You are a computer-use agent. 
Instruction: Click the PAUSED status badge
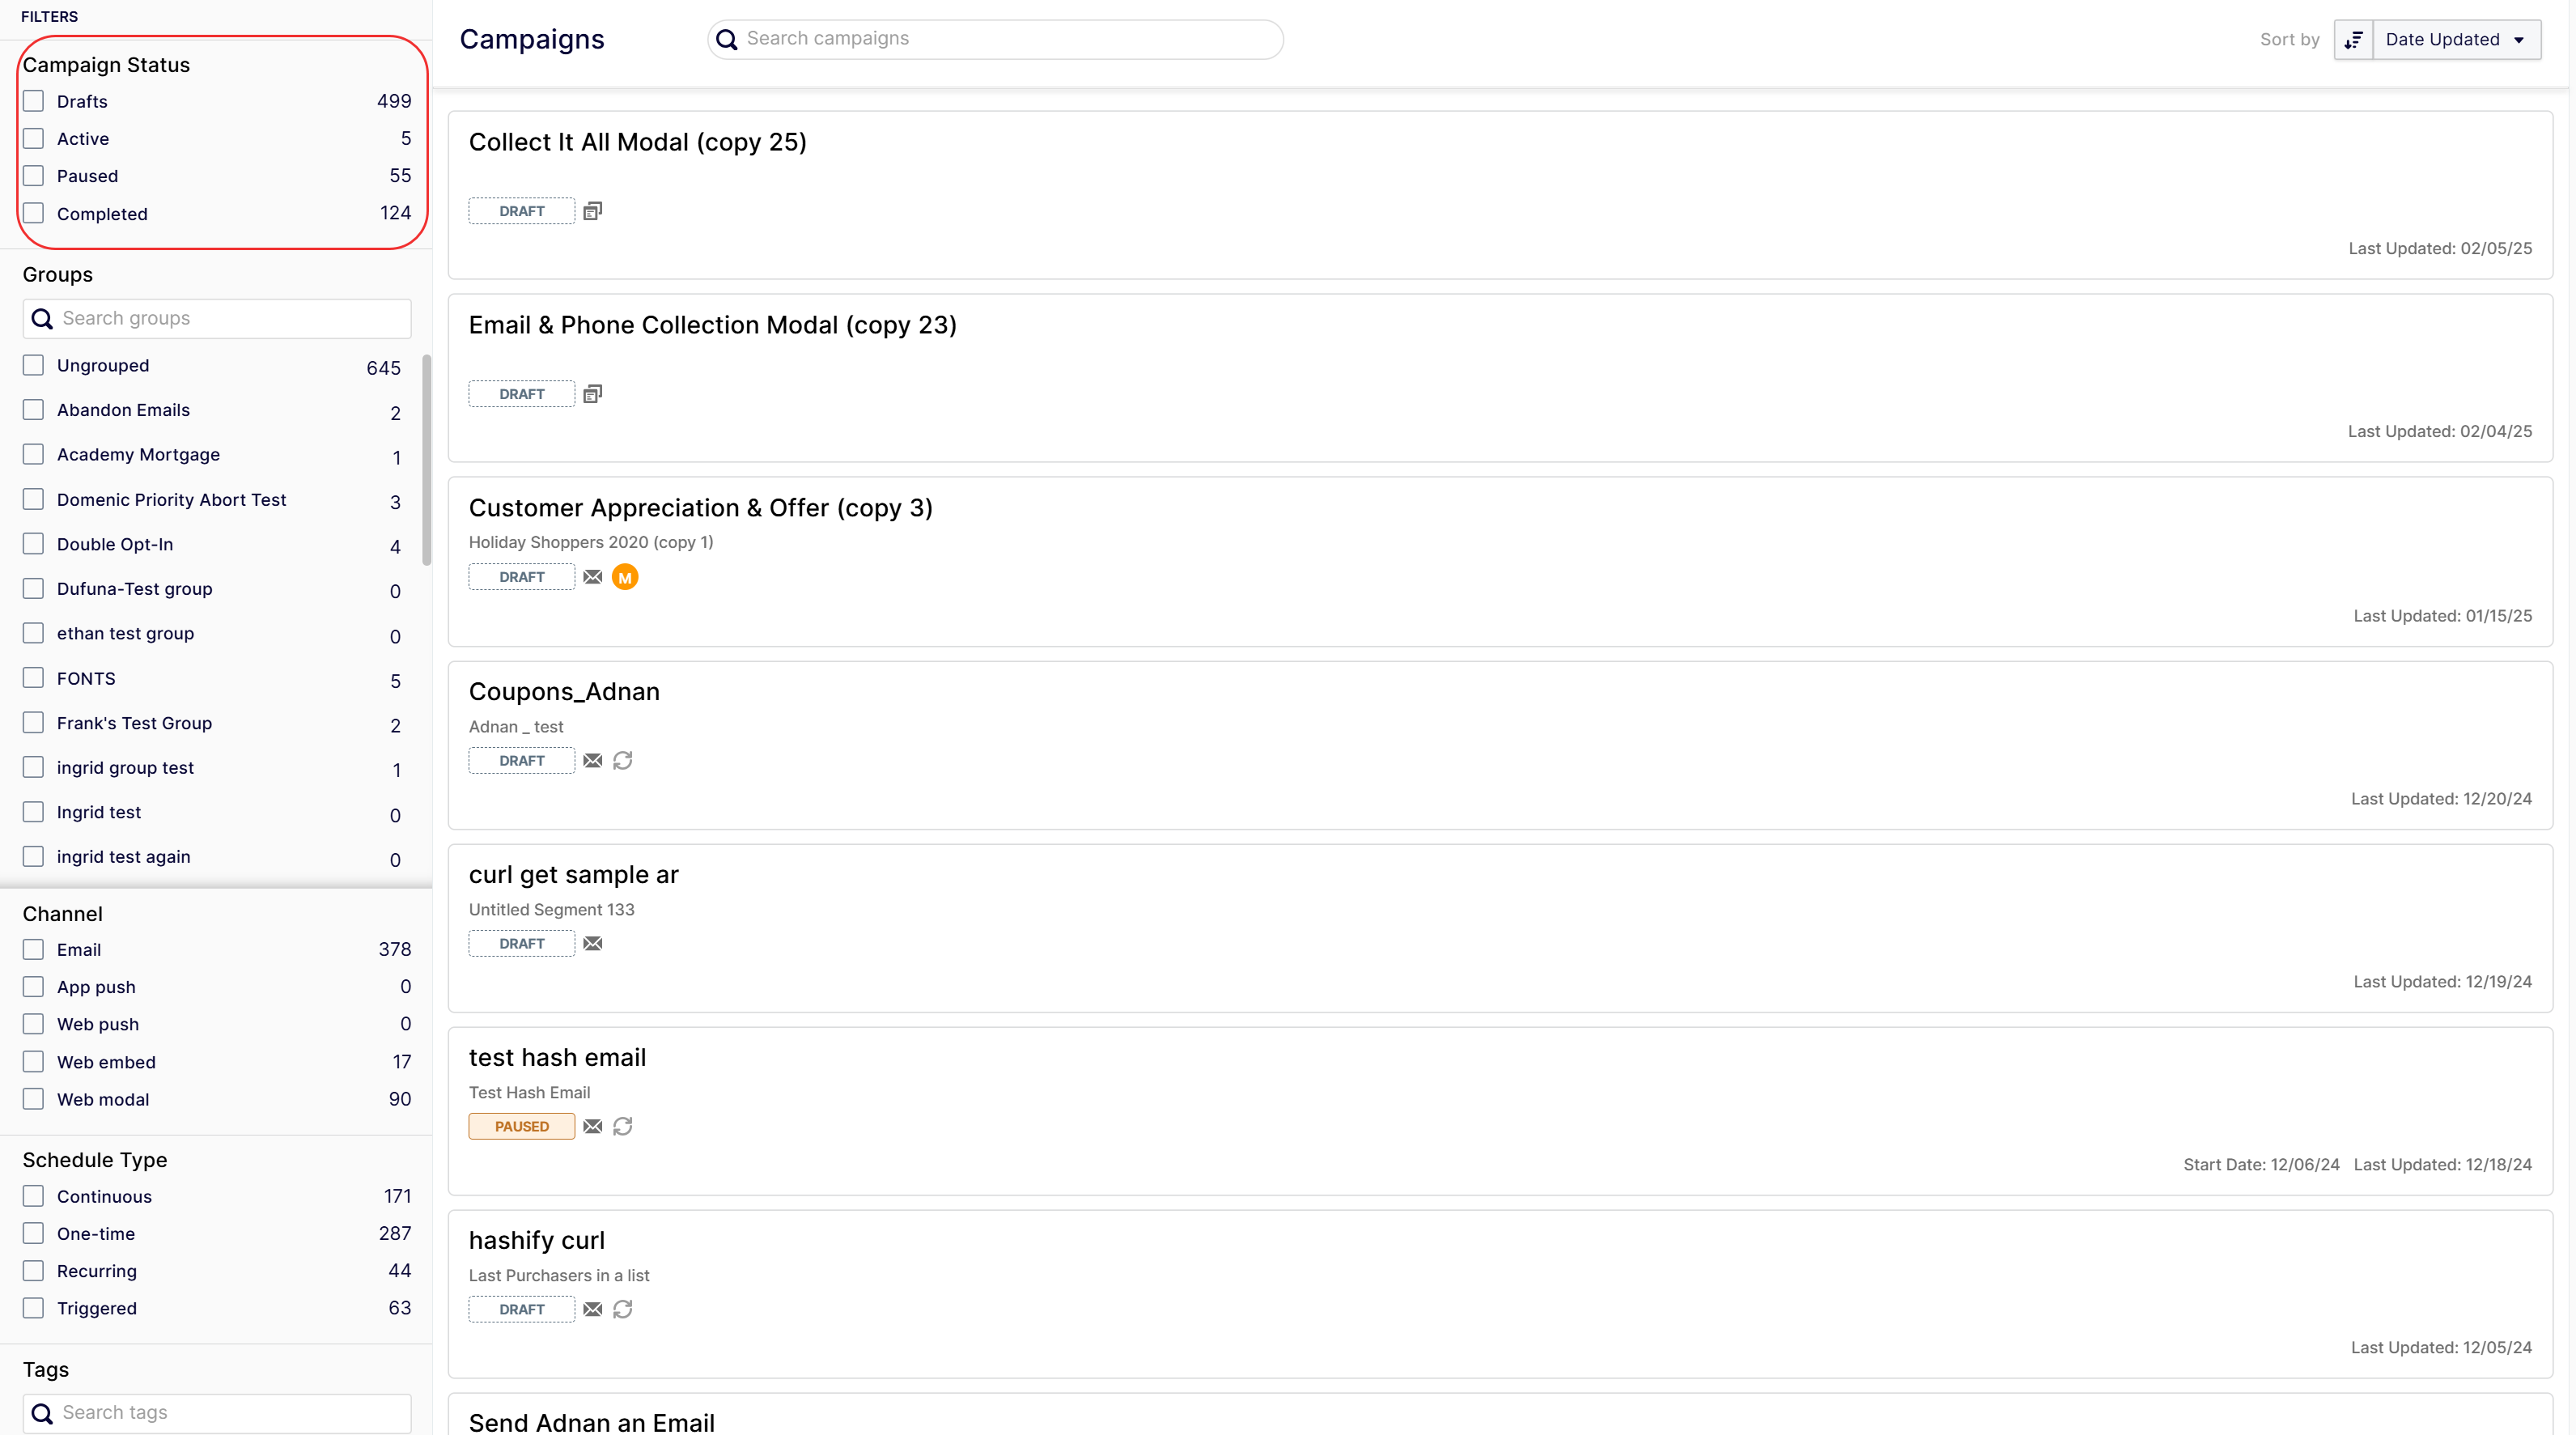pyautogui.click(x=521, y=1127)
